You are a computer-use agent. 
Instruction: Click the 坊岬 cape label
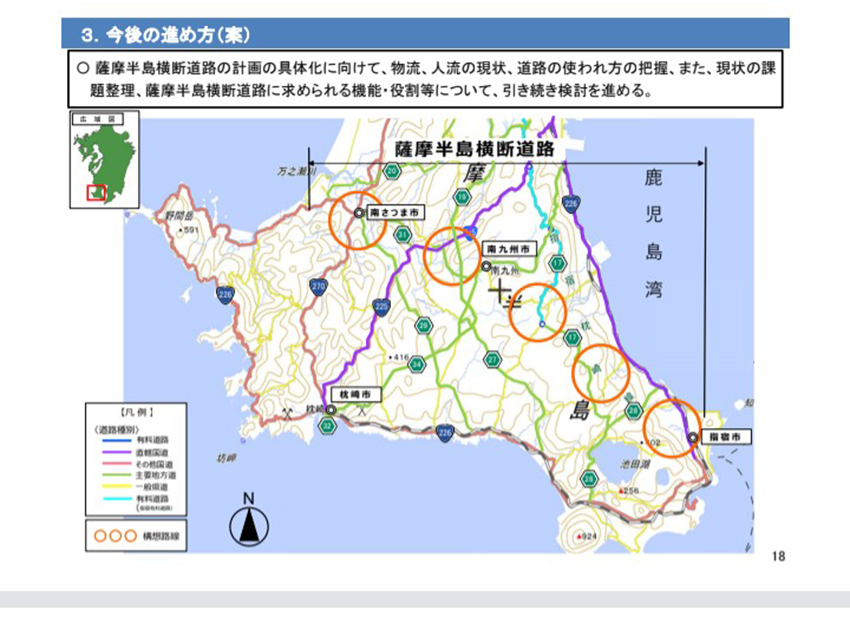tap(226, 458)
